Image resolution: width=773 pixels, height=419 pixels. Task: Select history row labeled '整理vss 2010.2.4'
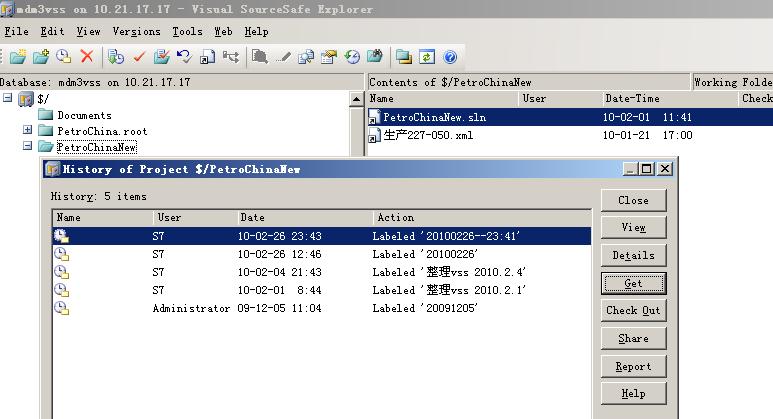tap(321, 272)
